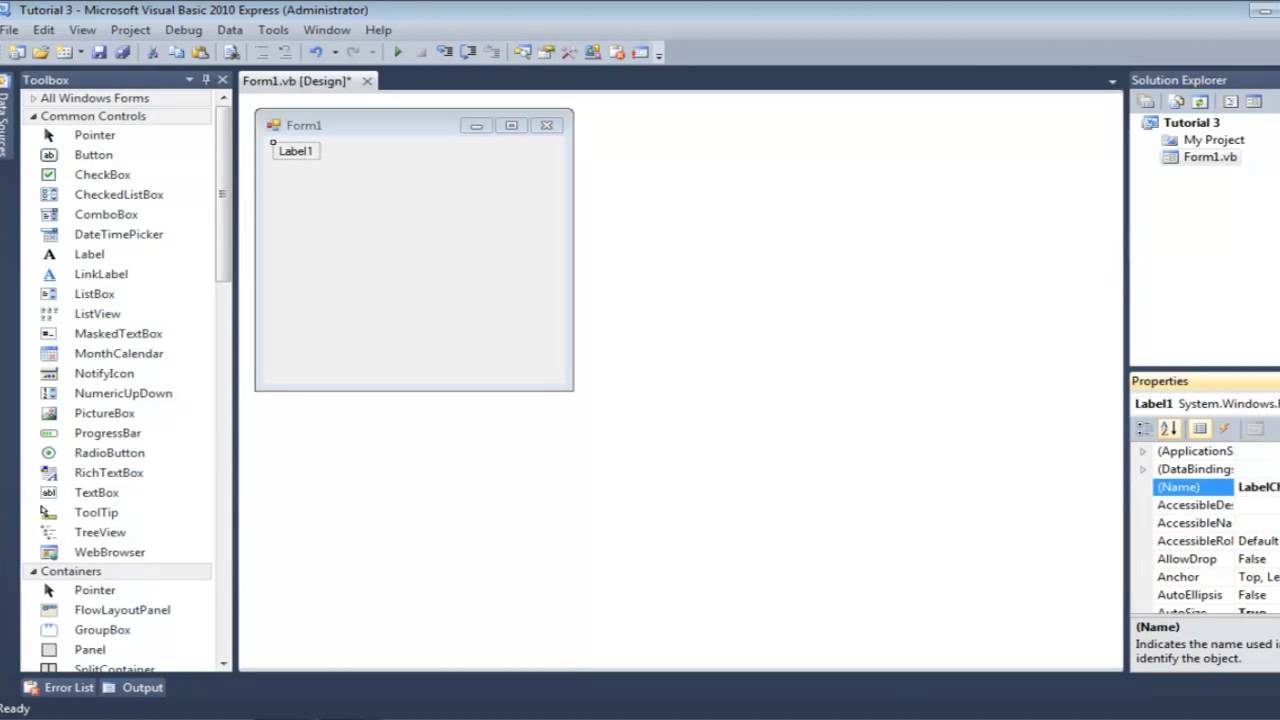Click the Open File toolbar icon

pyautogui.click(x=41, y=52)
